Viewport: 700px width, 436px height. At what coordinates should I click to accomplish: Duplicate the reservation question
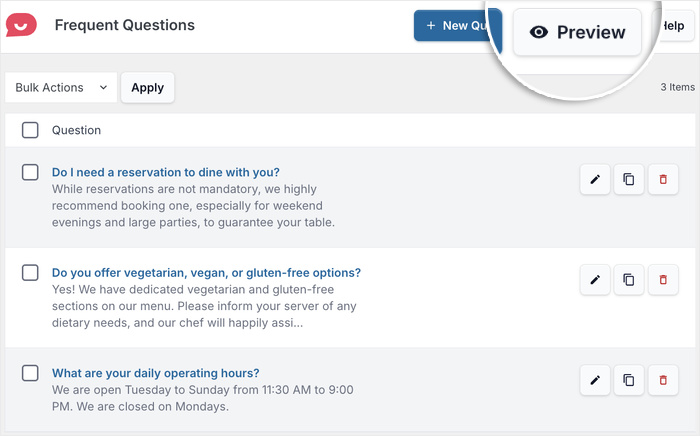[x=628, y=180]
